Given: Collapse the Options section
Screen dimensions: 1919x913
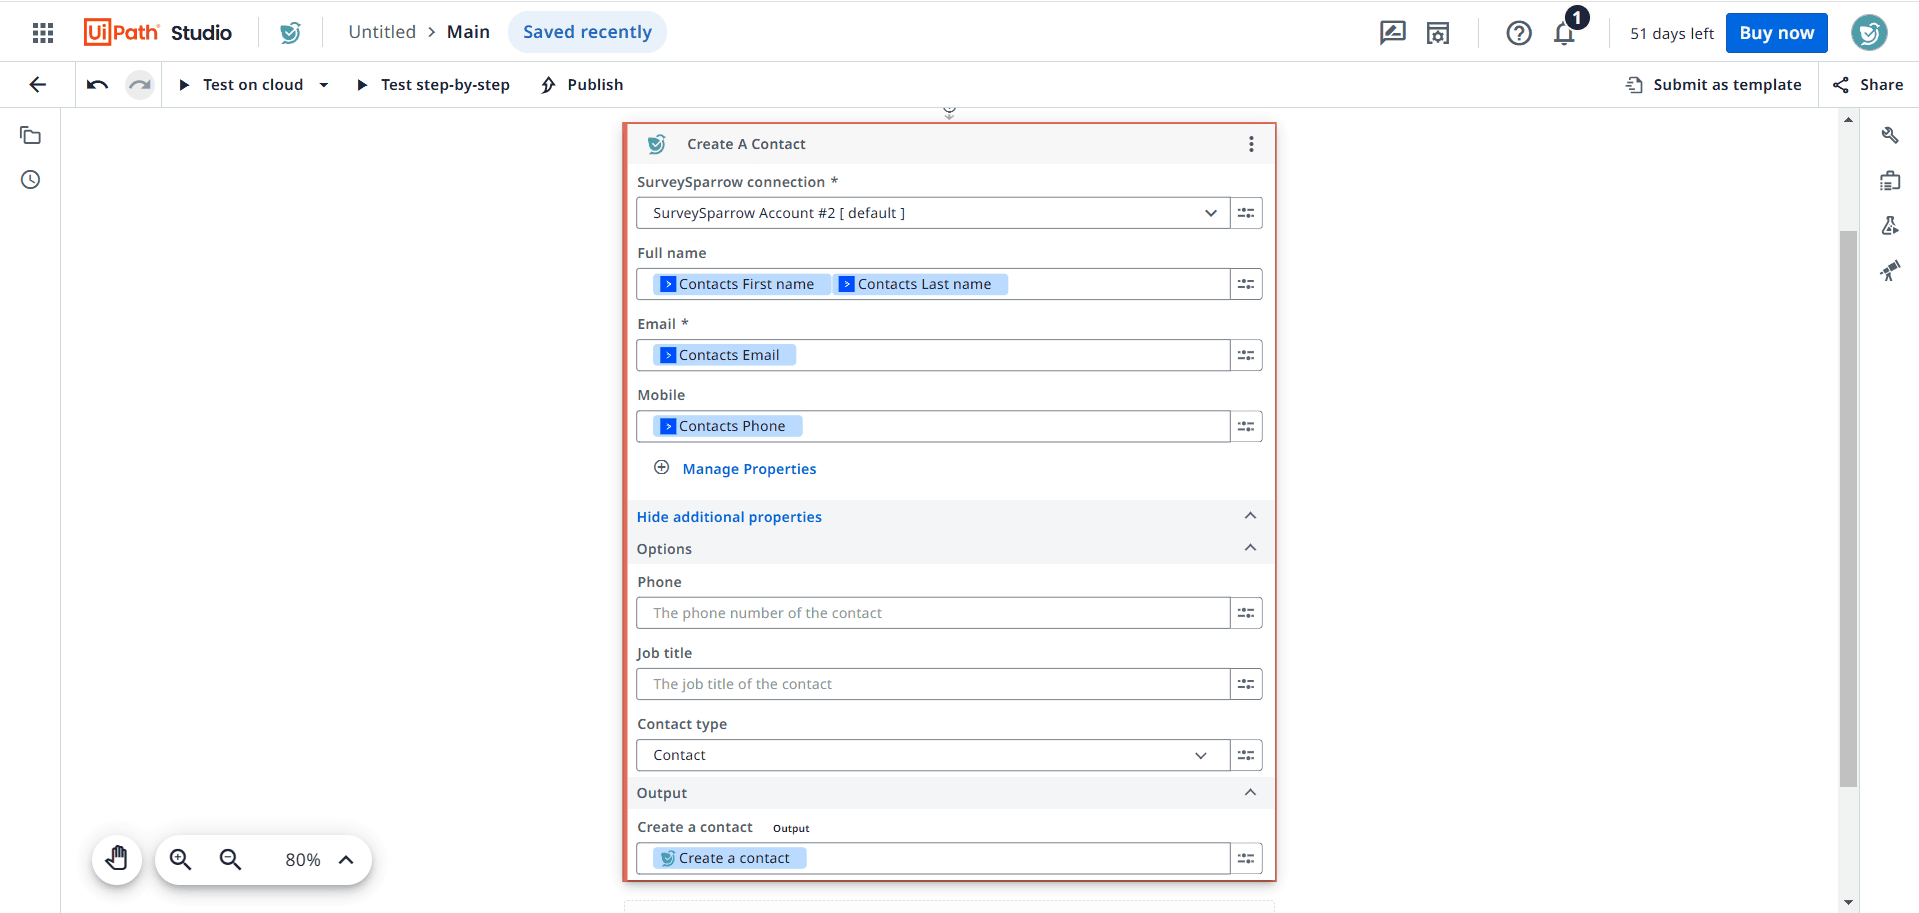Looking at the screenshot, I should click(x=1249, y=548).
